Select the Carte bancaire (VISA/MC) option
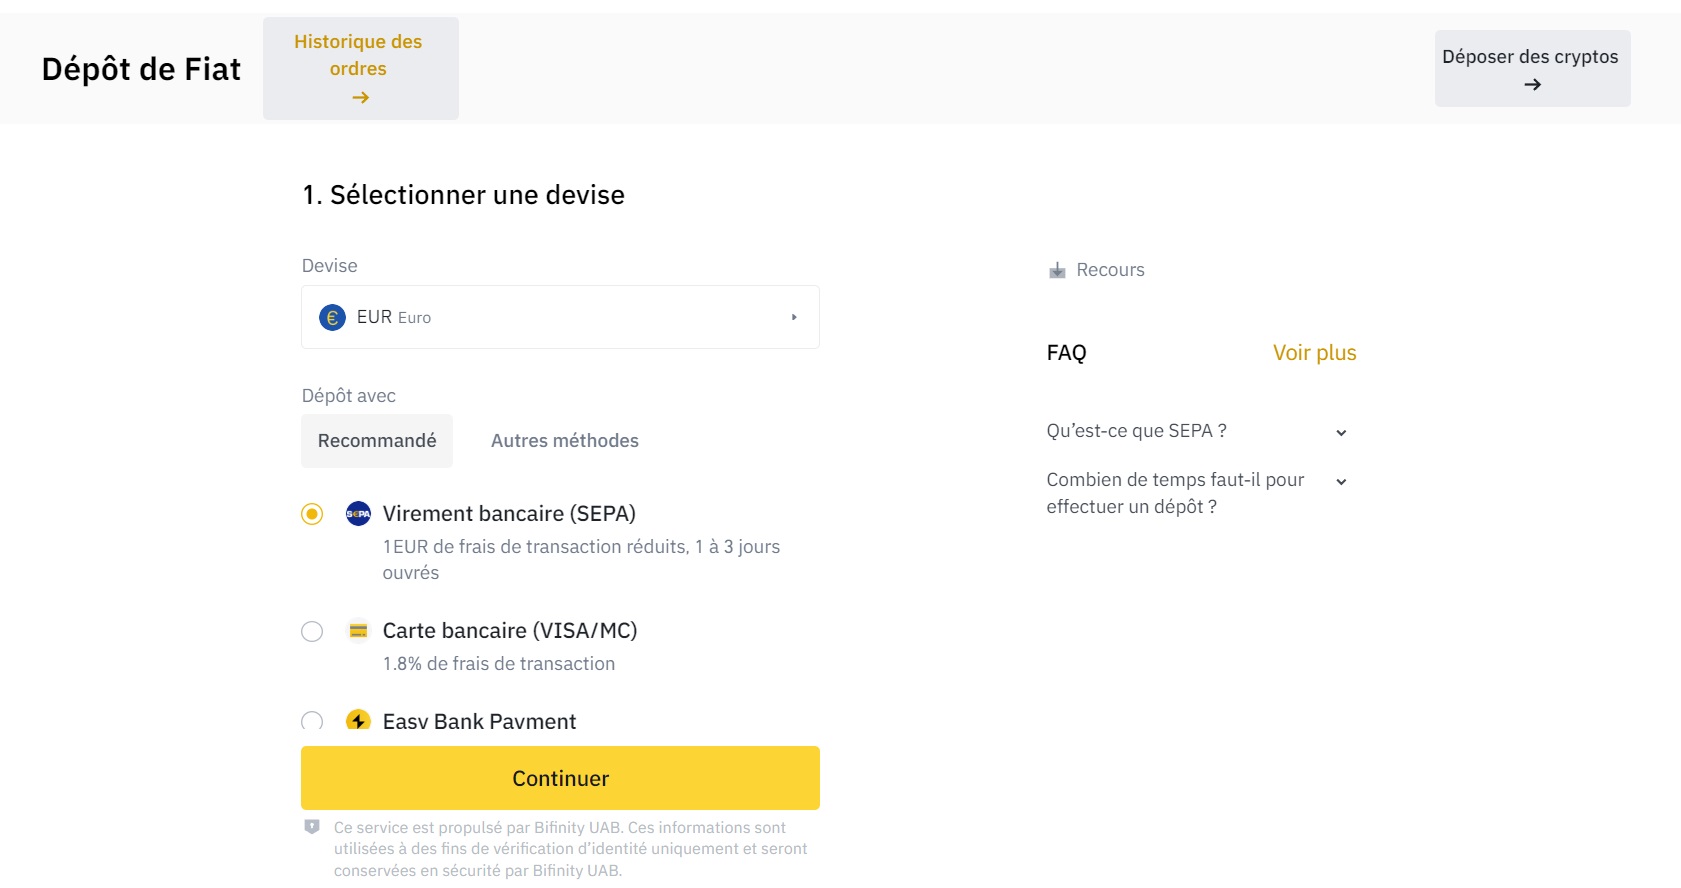The image size is (1681, 888). [311, 631]
